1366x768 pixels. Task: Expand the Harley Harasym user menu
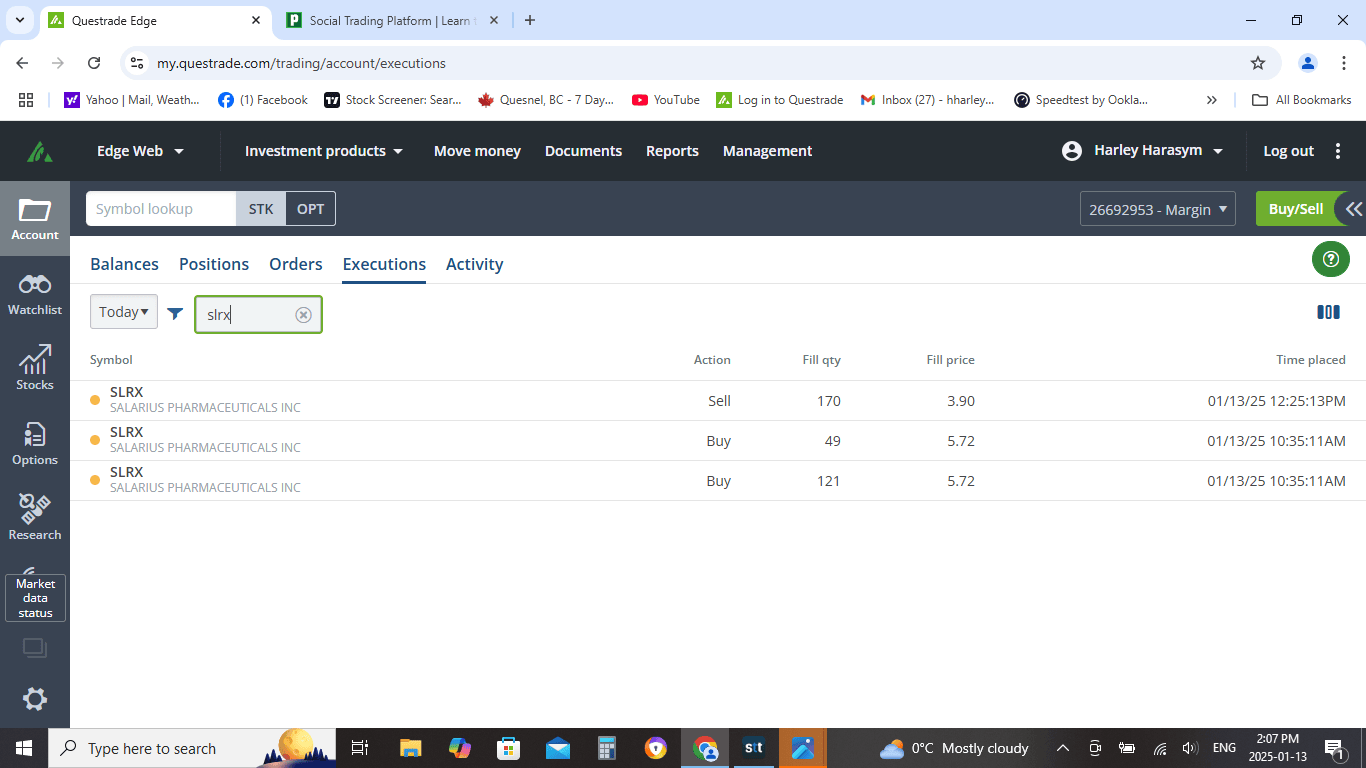tap(1143, 151)
